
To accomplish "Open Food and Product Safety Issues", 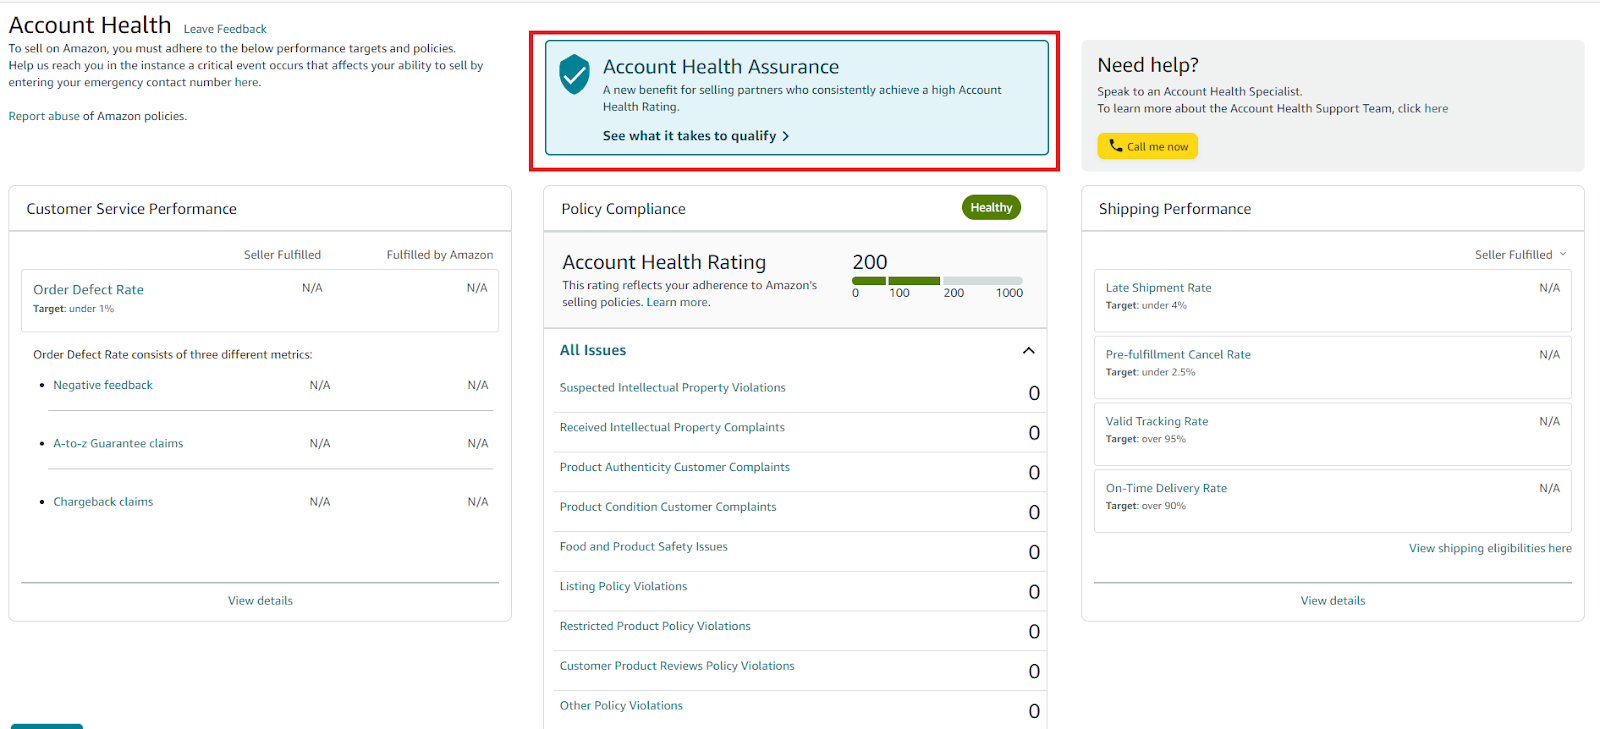I will point(643,547).
